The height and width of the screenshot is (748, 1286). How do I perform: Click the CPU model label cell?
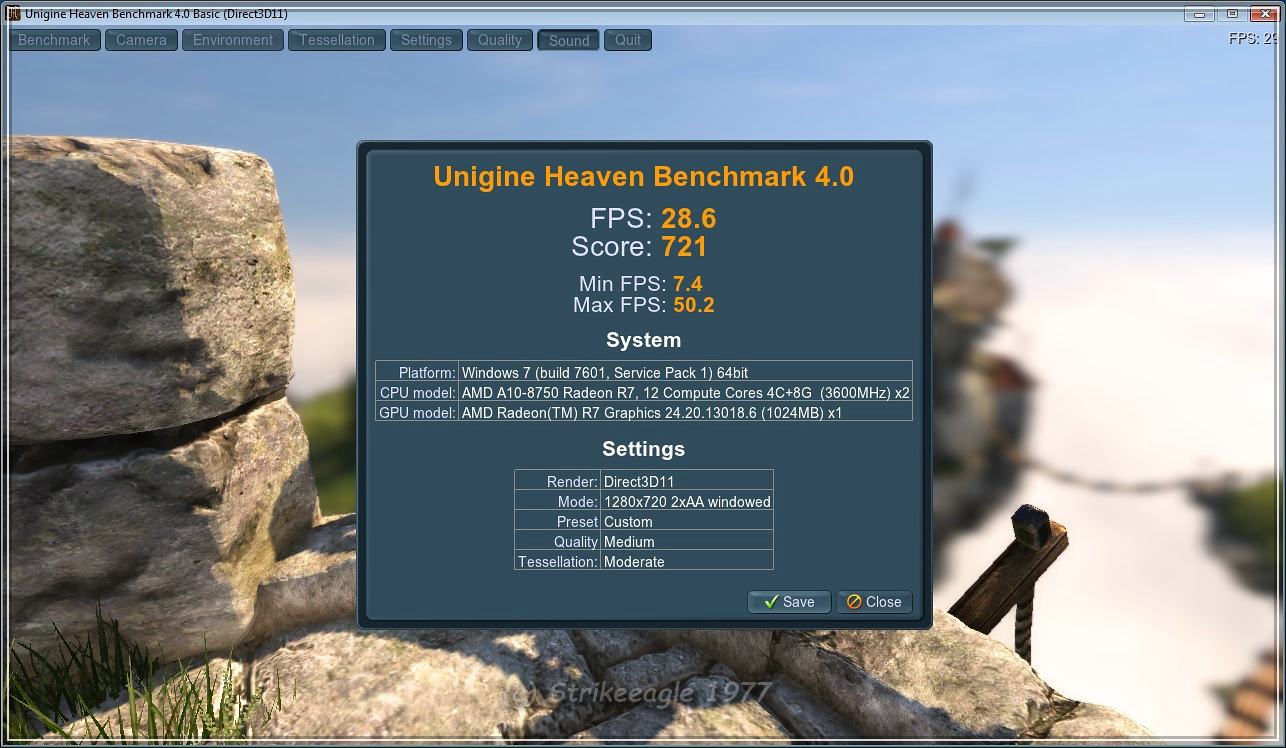[x=417, y=392]
